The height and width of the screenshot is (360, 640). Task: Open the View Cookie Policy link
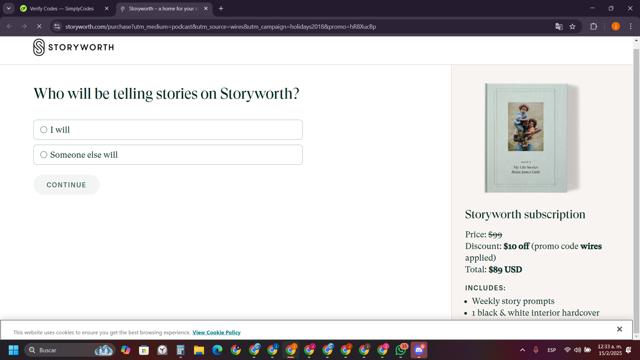click(216, 332)
